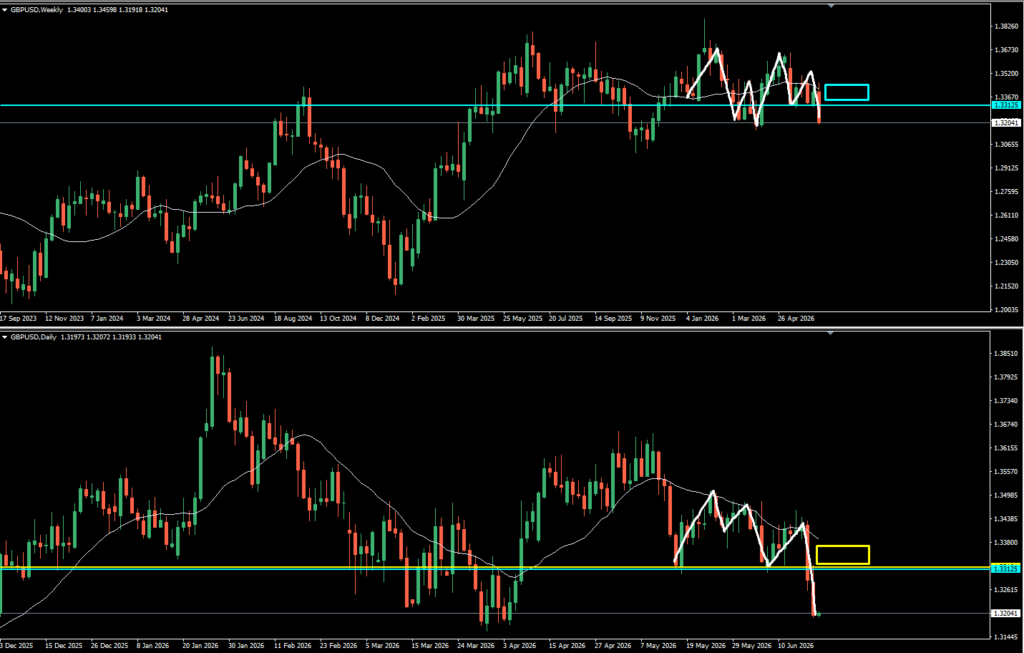The width and height of the screenshot is (1024, 653).
Task: Click the 1.36740 price scale value
Action: [x=1006, y=424]
